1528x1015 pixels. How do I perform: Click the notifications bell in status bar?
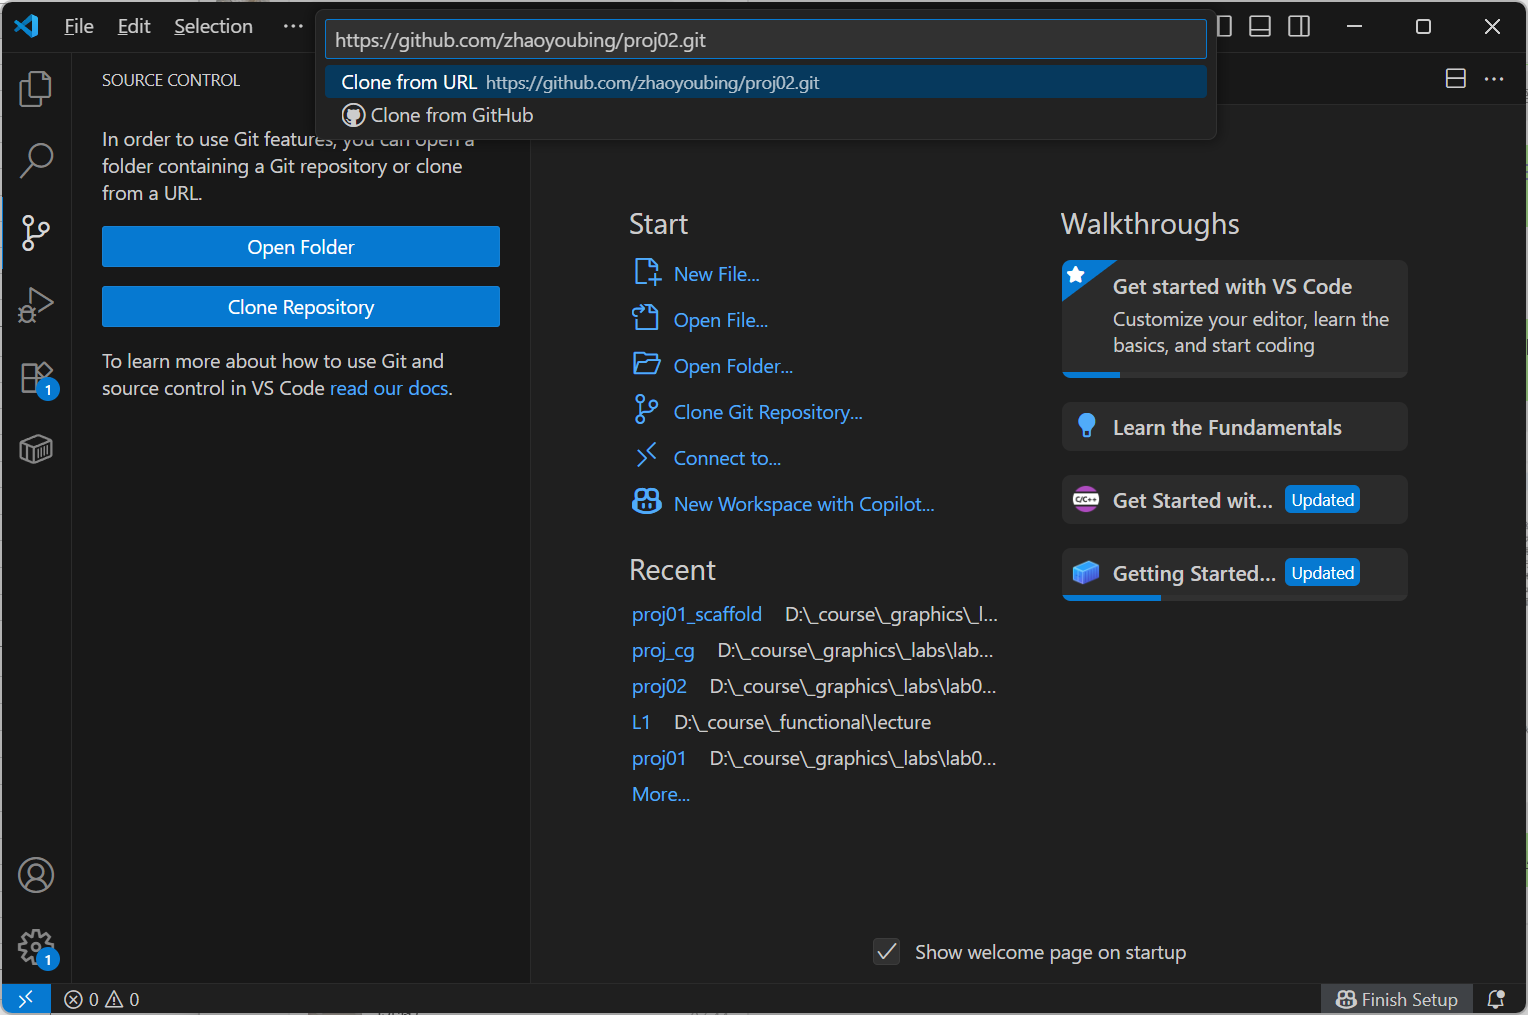click(x=1496, y=999)
